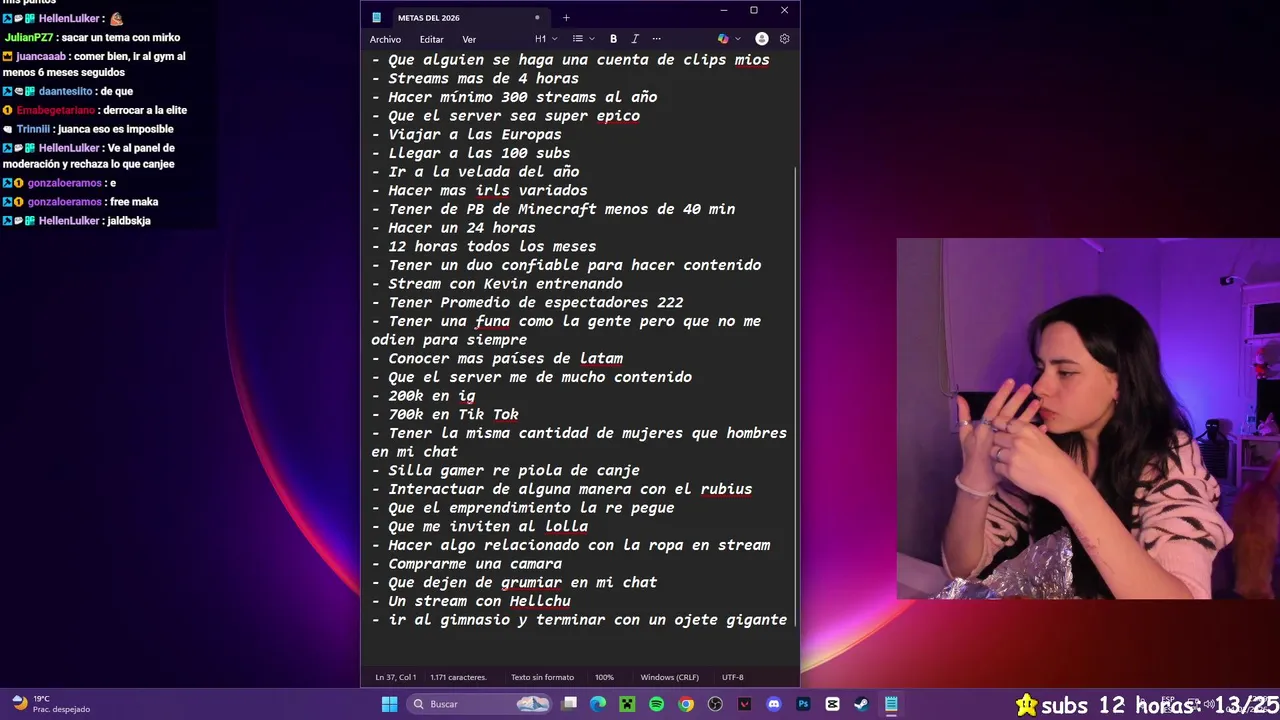Open Valorant from the taskbar
The width and height of the screenshot is (1280, 720).
744,704
